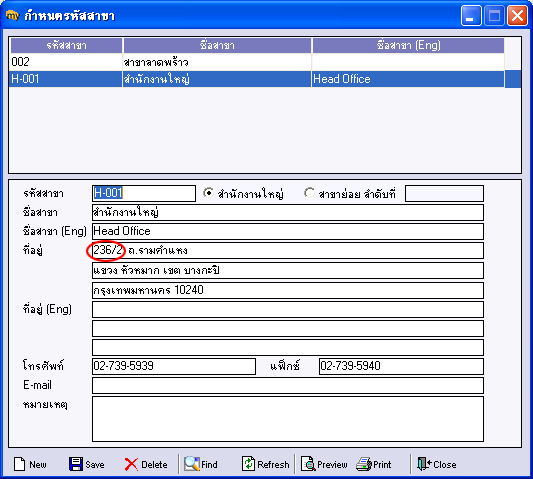The height and width of the screenshot is (479, 533).
Task: Click the แฟ็กซ์ field showing 02-739-5940
Action: [401, 366]
